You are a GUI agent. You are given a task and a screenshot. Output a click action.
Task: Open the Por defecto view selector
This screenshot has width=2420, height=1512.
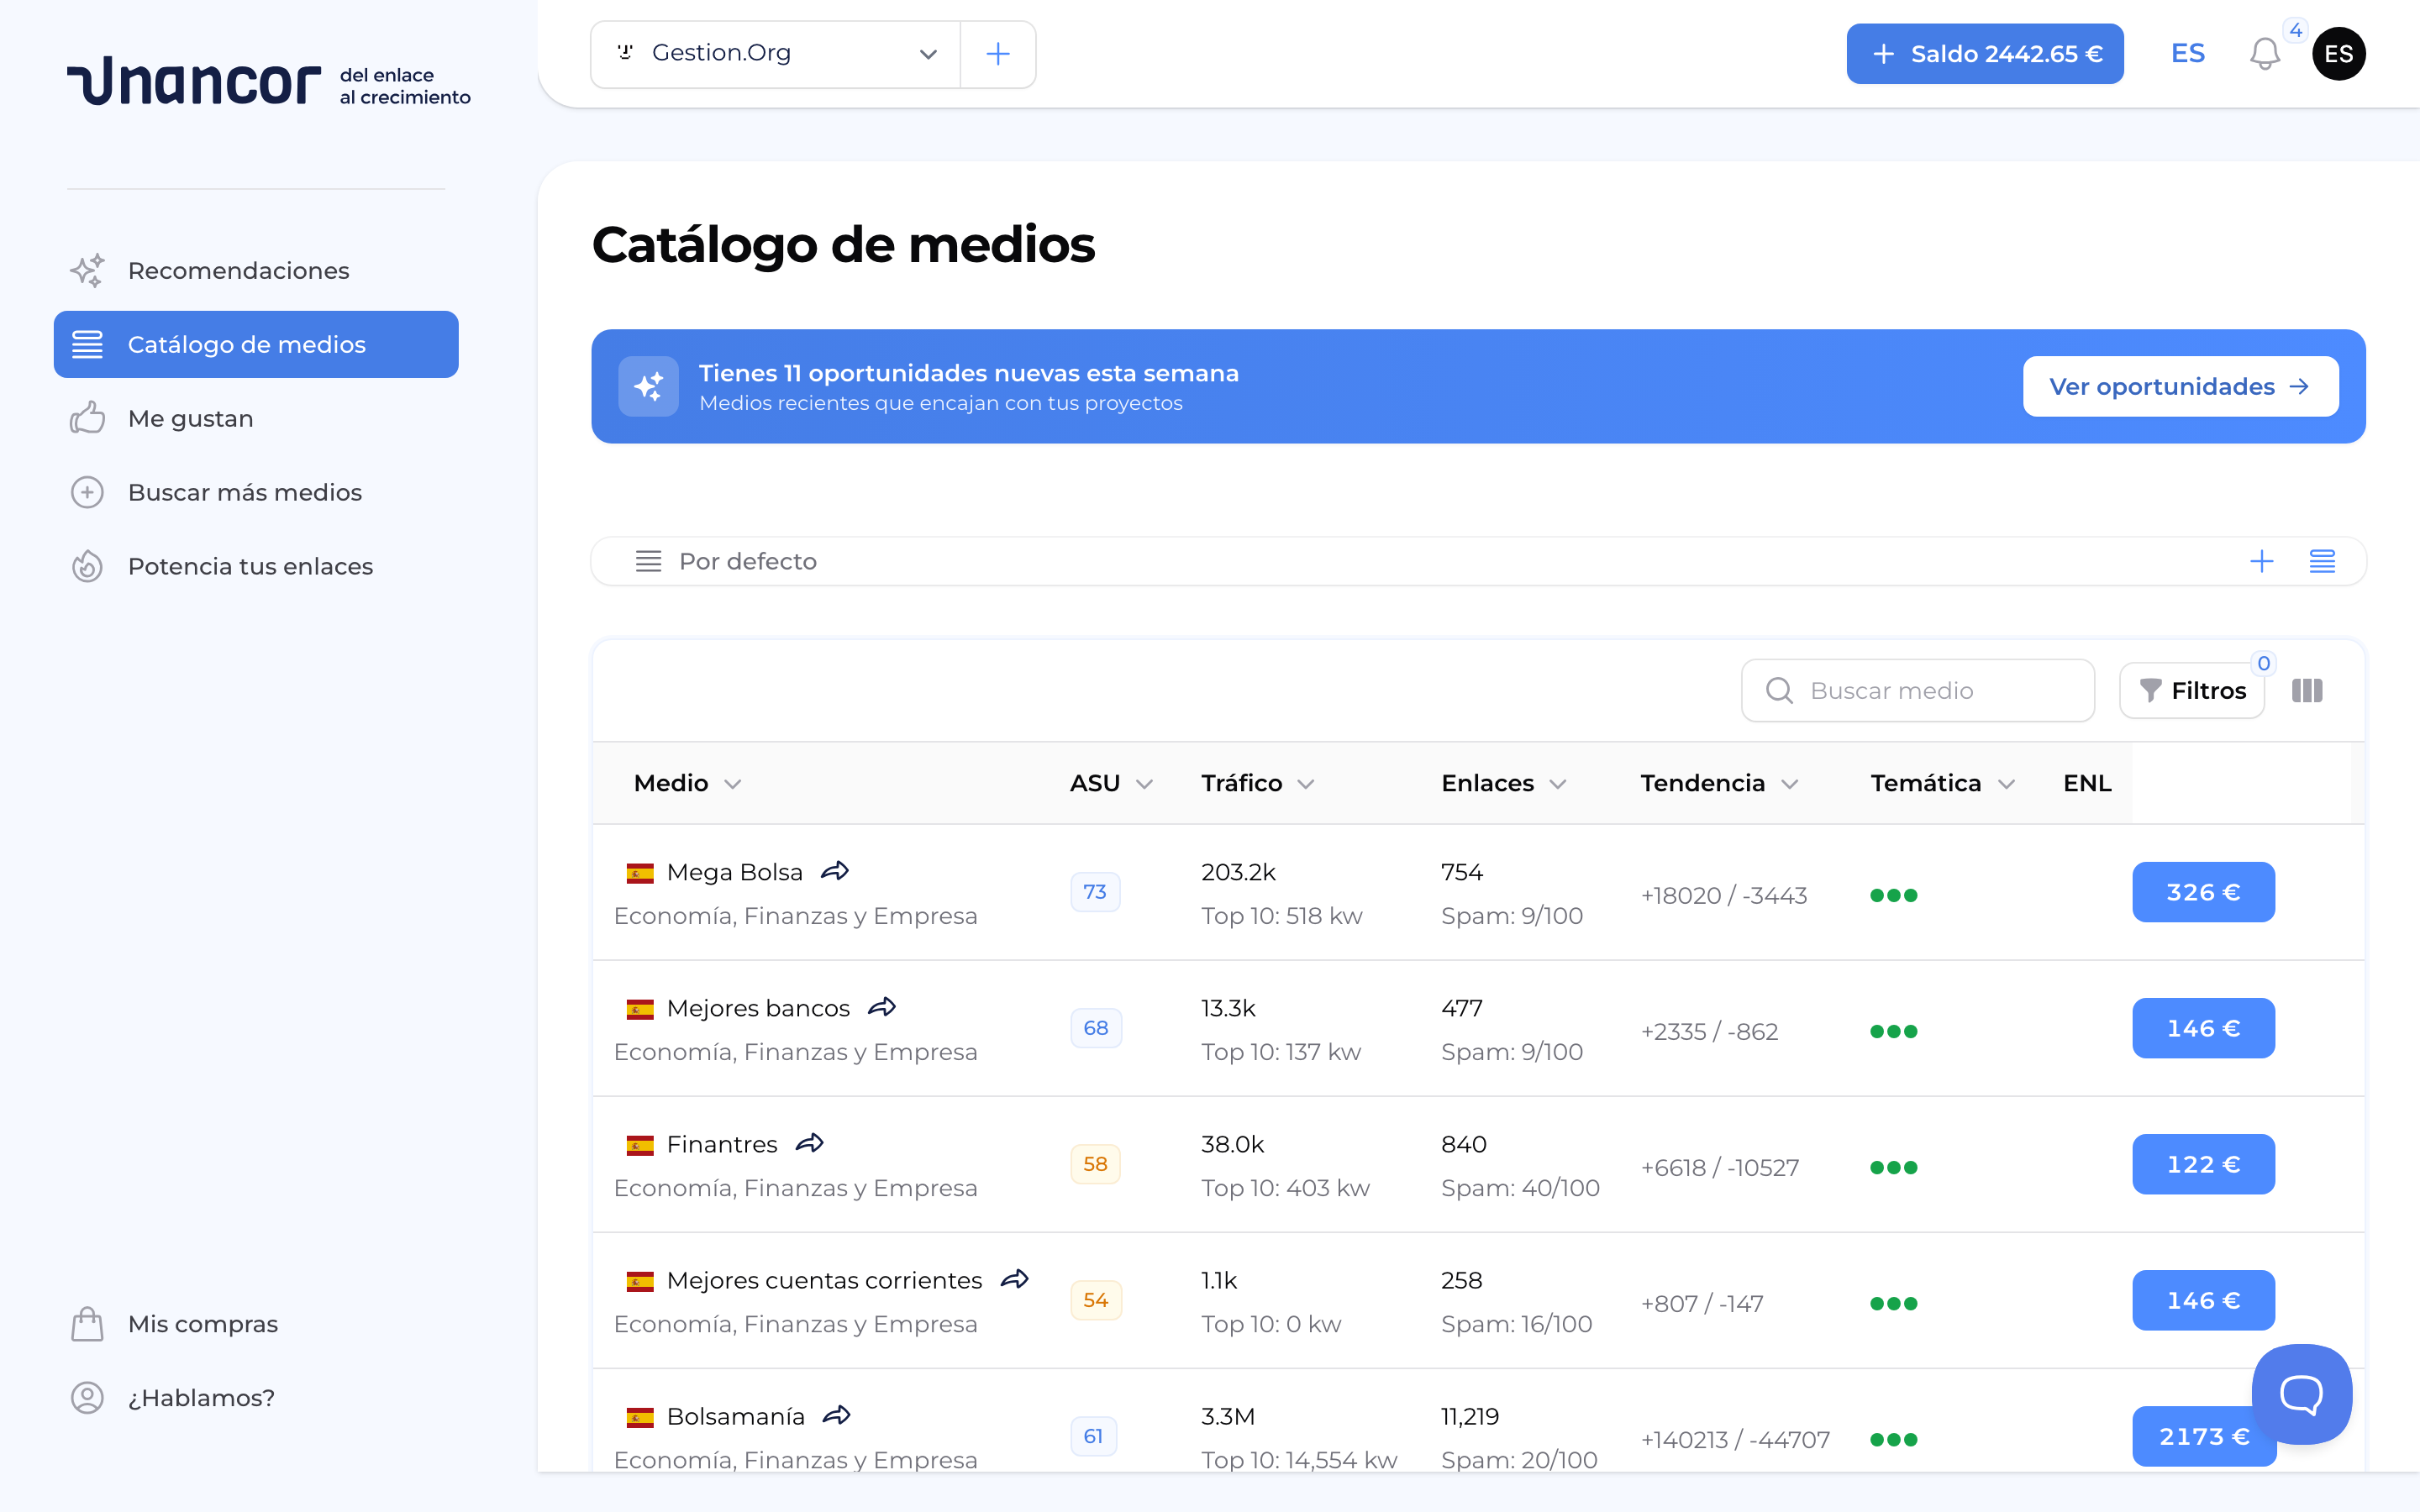click(747, 561)
